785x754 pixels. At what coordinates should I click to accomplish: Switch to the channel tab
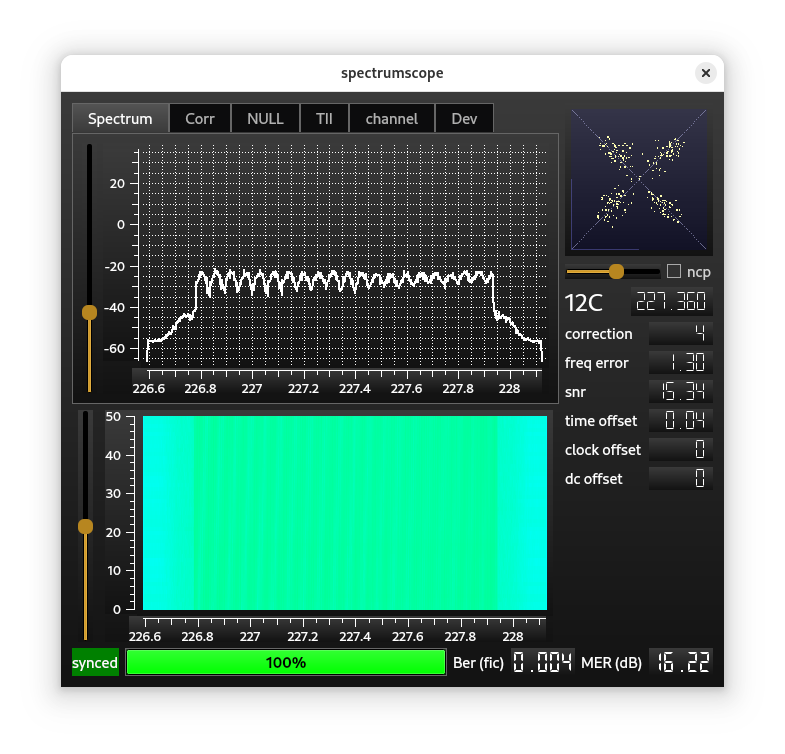[x=391, y=119]
